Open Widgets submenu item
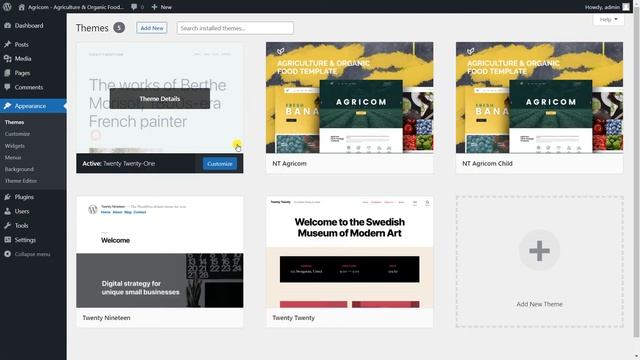Viewport: 640px width, 360px height. coord(15,146)
